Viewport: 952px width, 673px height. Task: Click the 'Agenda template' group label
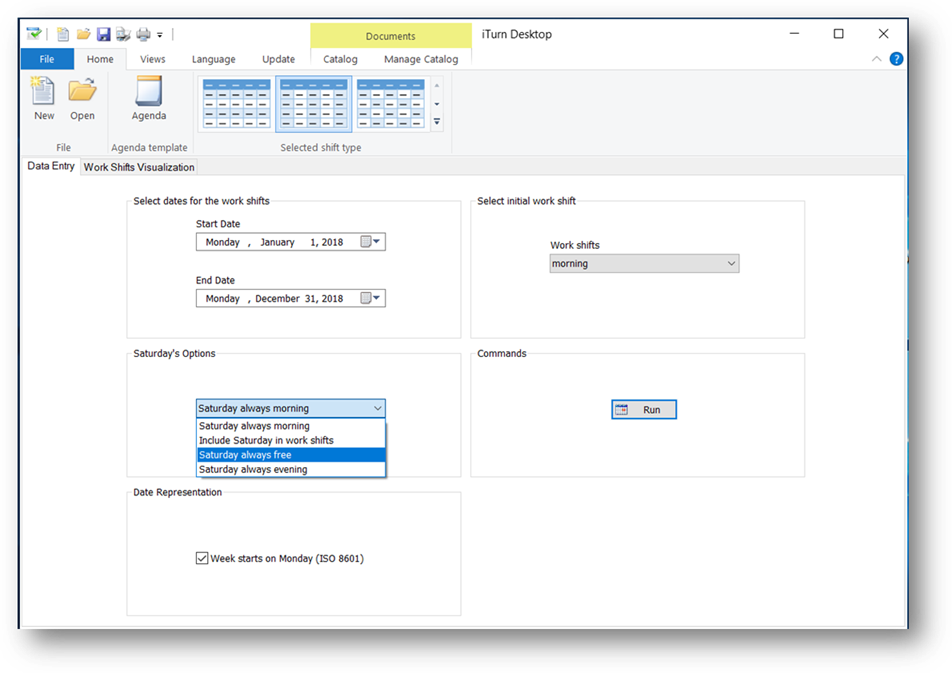tap(149, 148)
